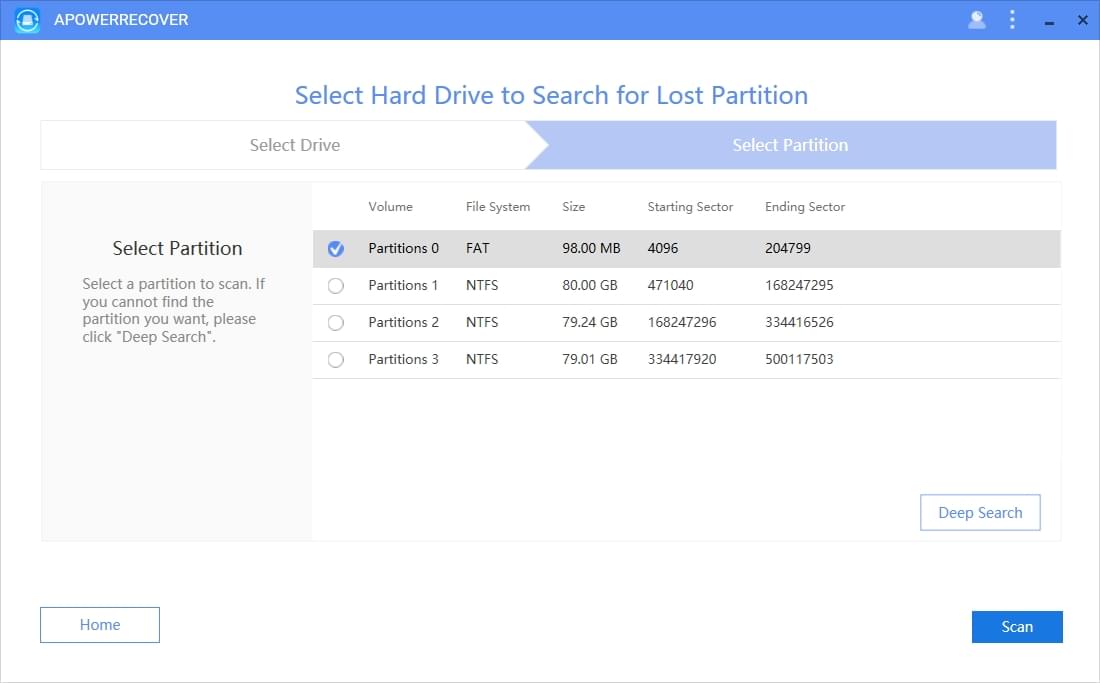
Task: Click the Size column header
Action: click(x=573, y=207)
